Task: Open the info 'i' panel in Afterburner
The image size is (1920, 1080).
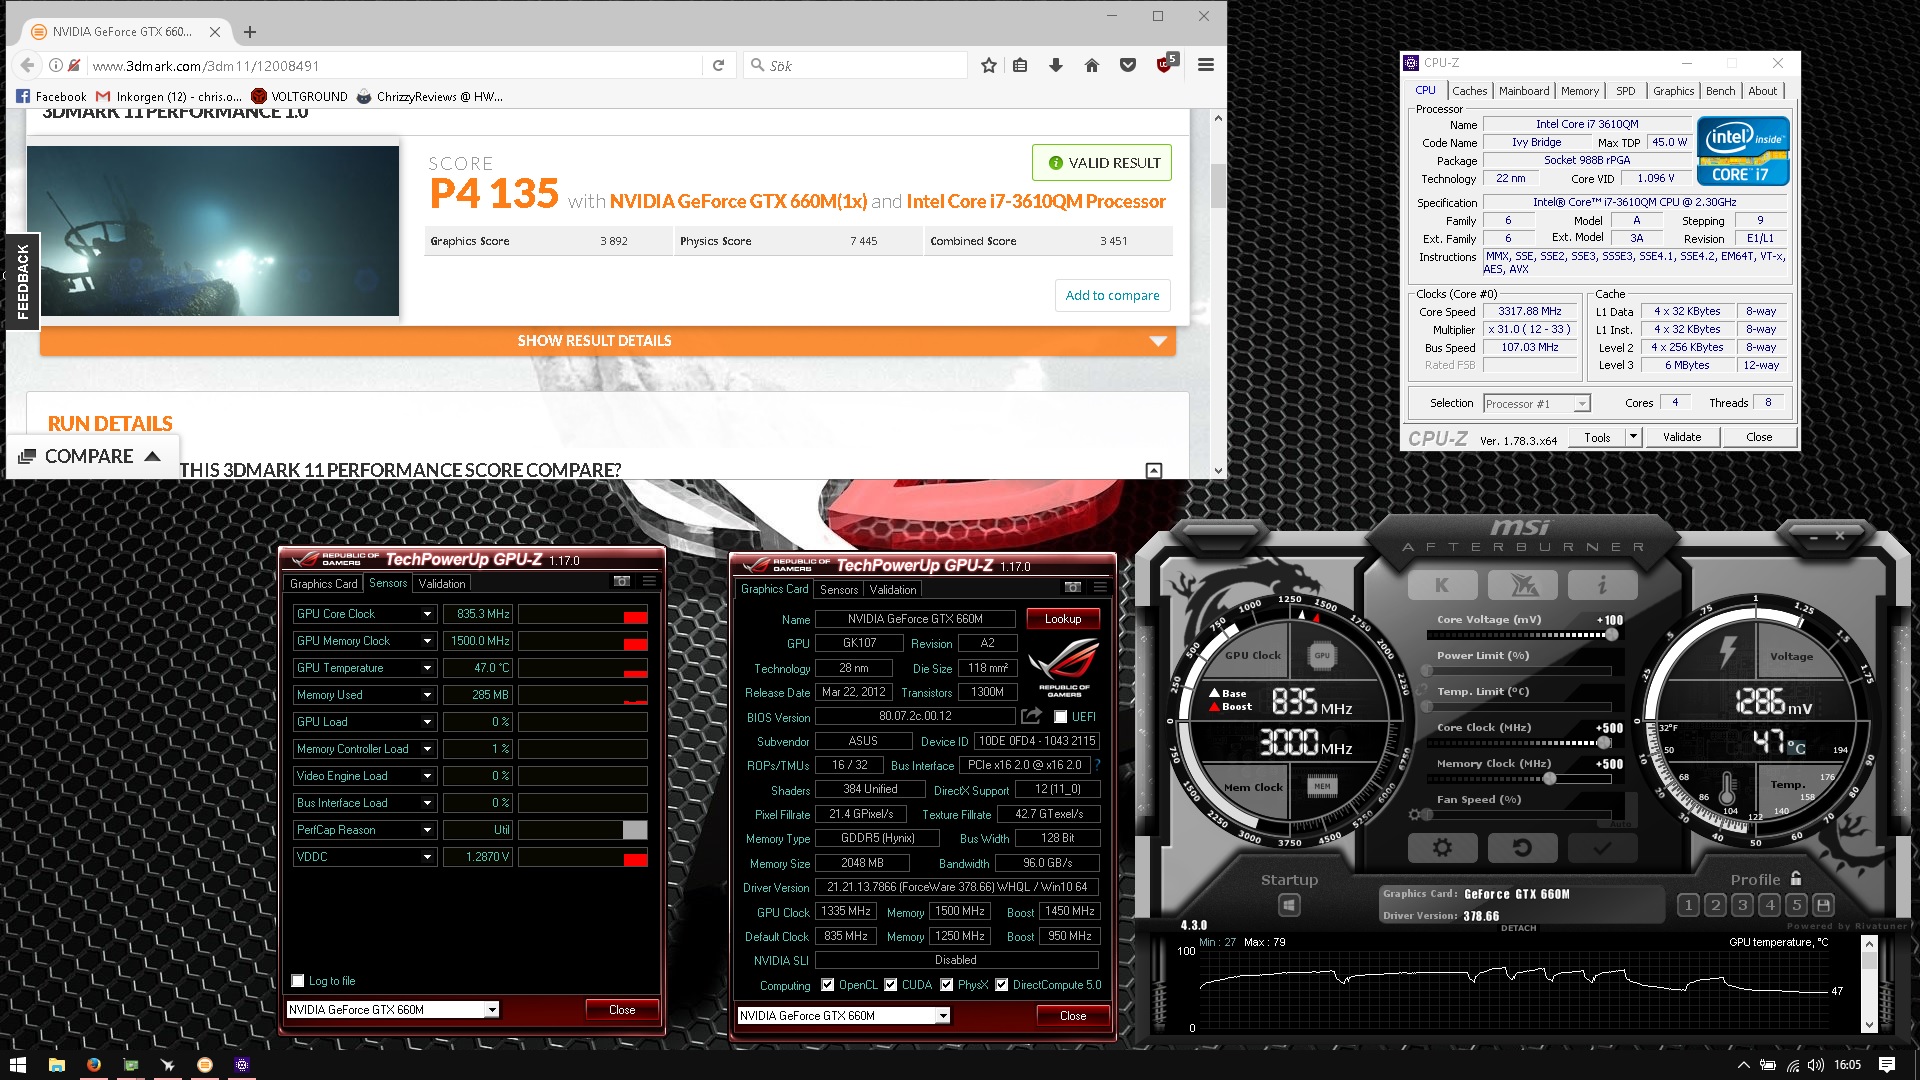Action: coord(1602,584)
